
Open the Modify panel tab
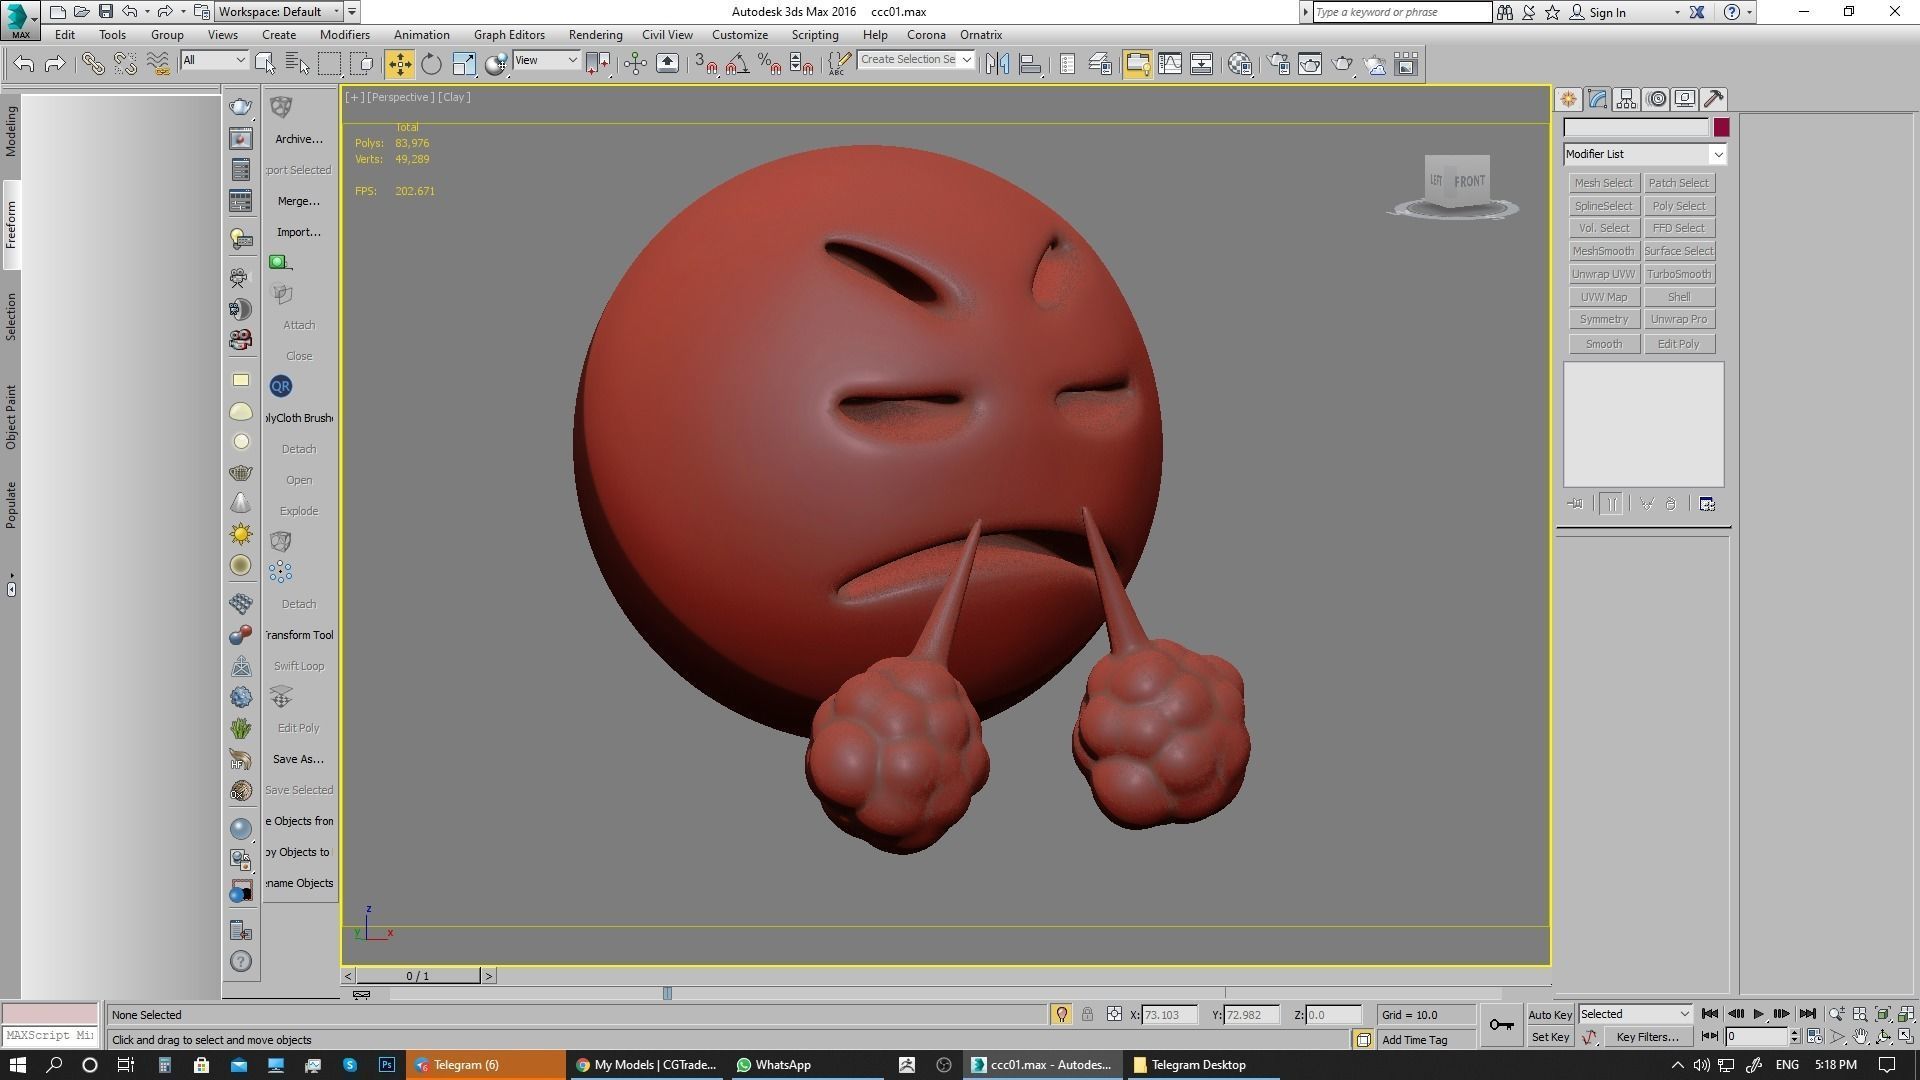(x=1597, y=99)
